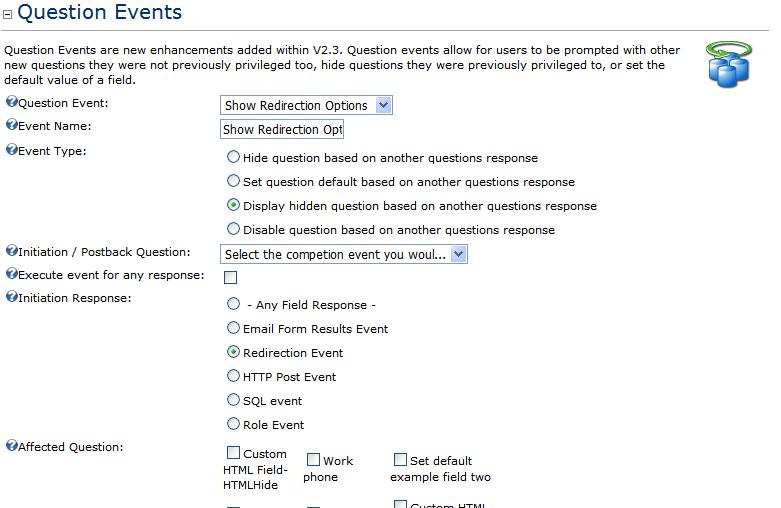781x508 pixels.
Task: Click help icon next to Event Name
Action: pos(11,125)
